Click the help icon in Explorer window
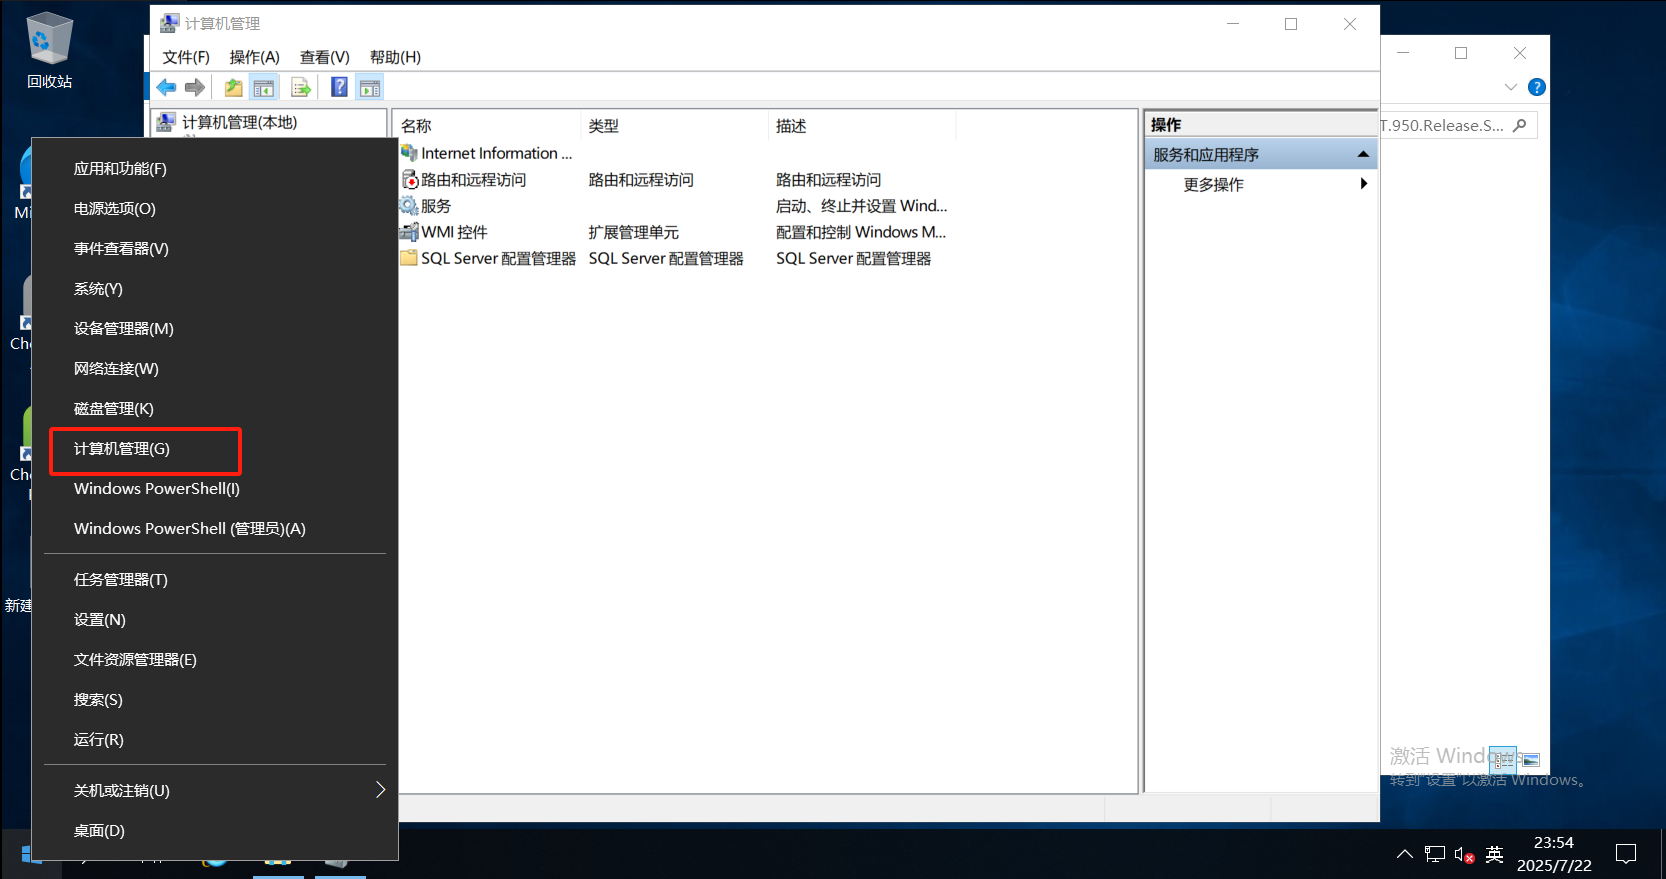Viewport: 1666px width, 879px height. (x=1537, y=87)
